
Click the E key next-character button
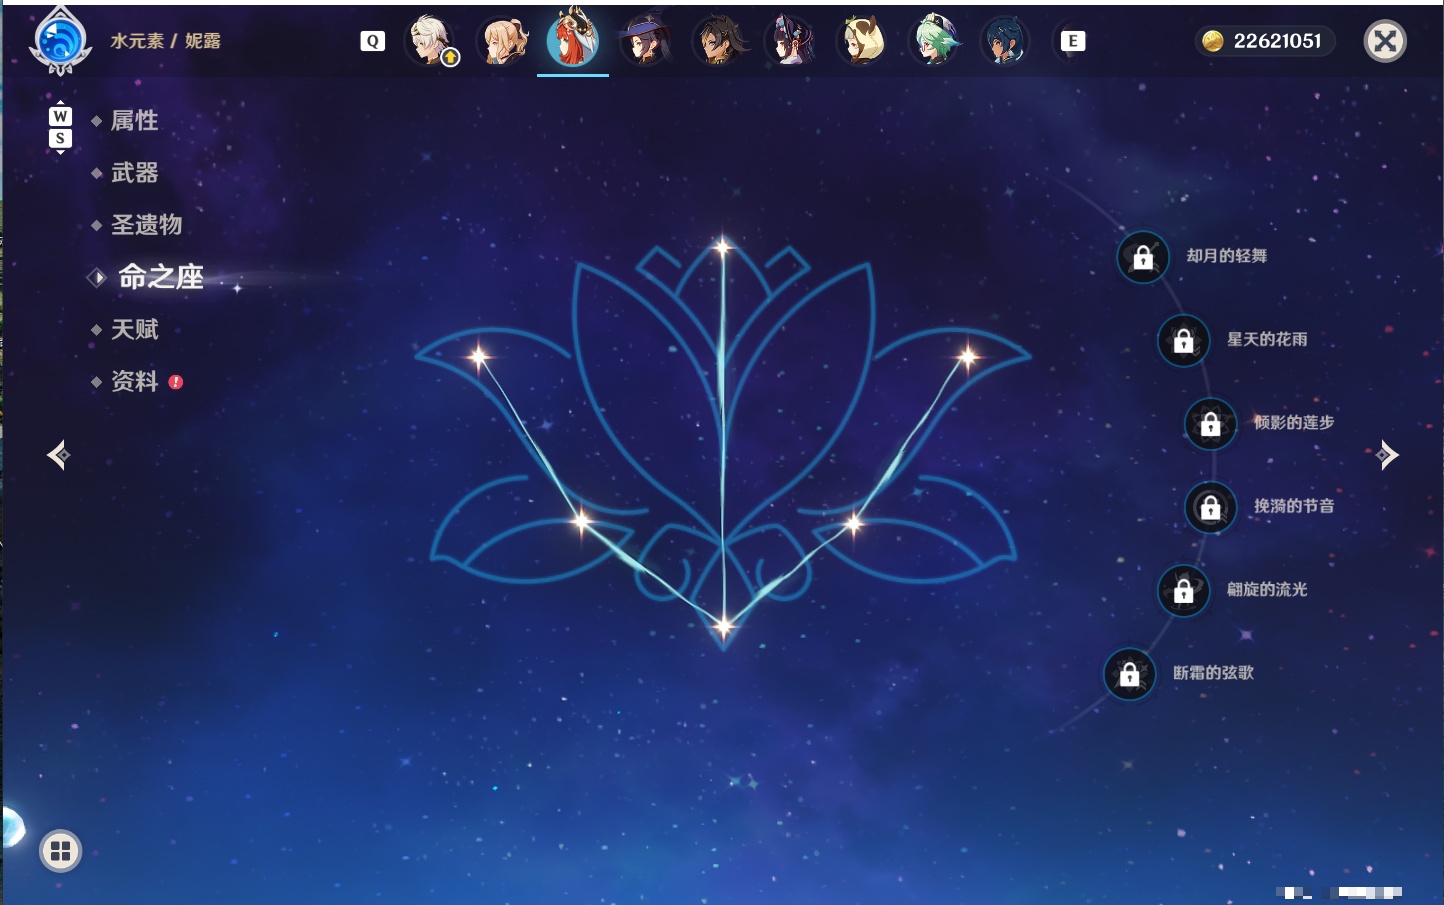1072,41
